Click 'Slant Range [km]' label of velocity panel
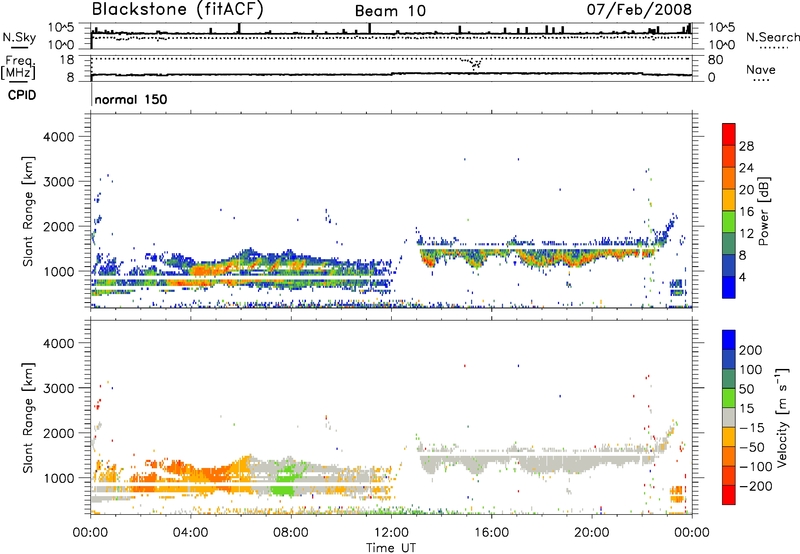The width and height of the screenshot is (800, 554). [x=28, y=417]
